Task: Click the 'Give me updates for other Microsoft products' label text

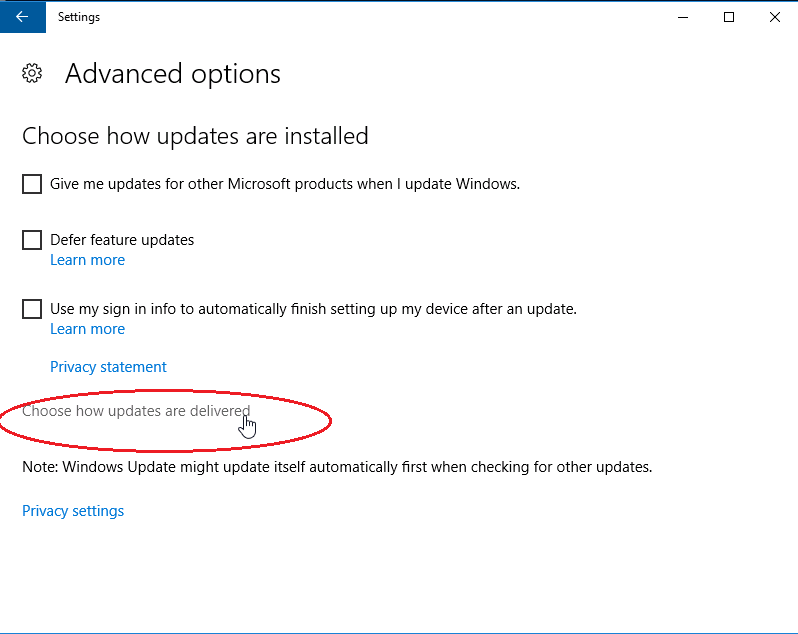Action: (285, 184)
